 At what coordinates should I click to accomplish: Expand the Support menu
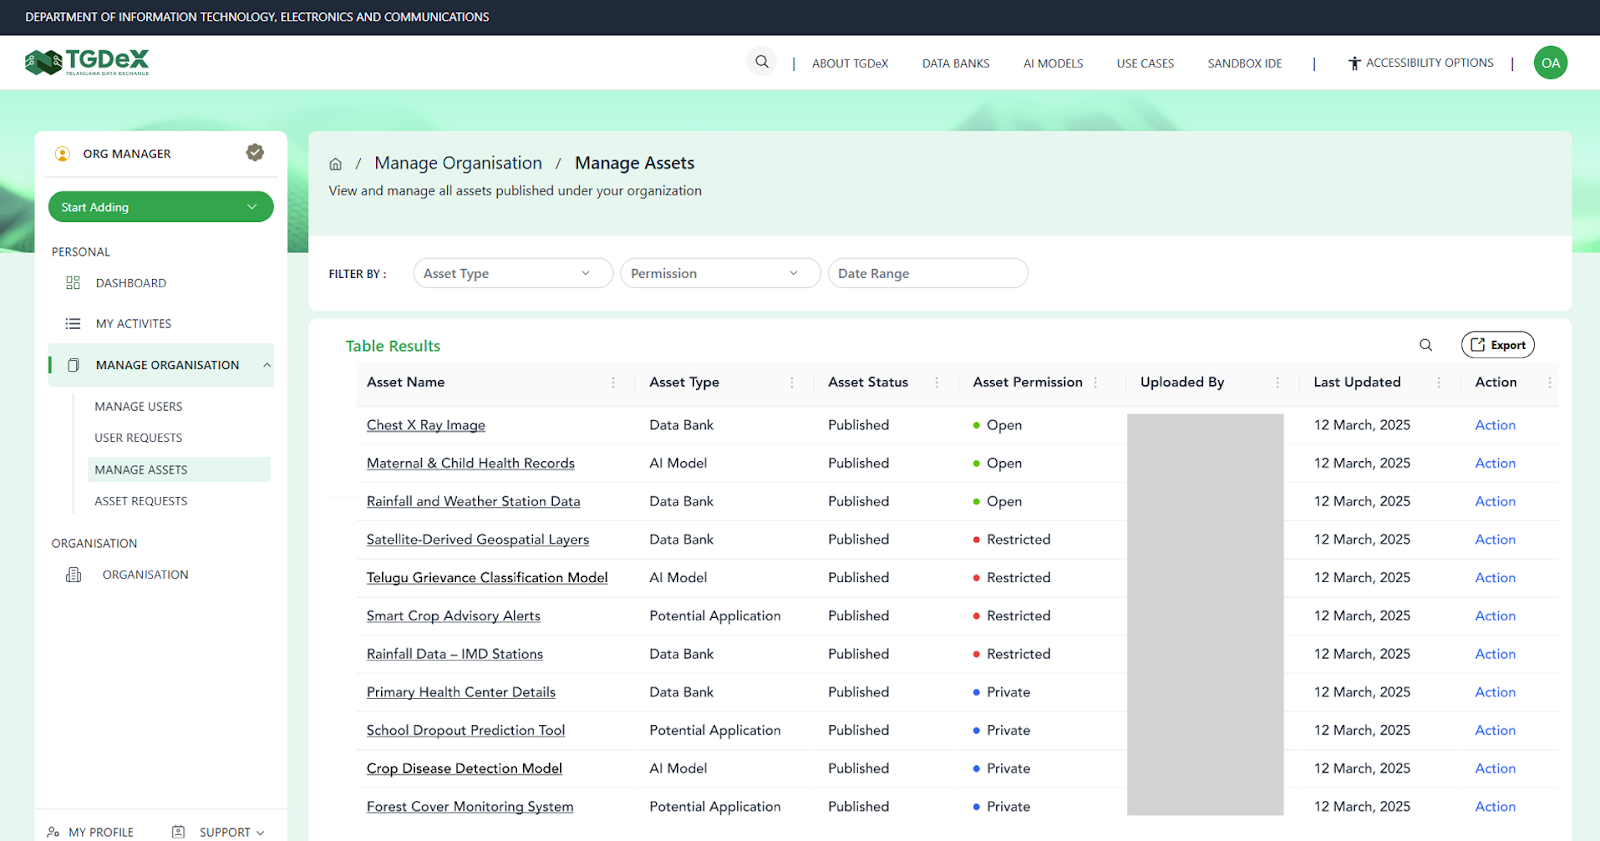231,832
